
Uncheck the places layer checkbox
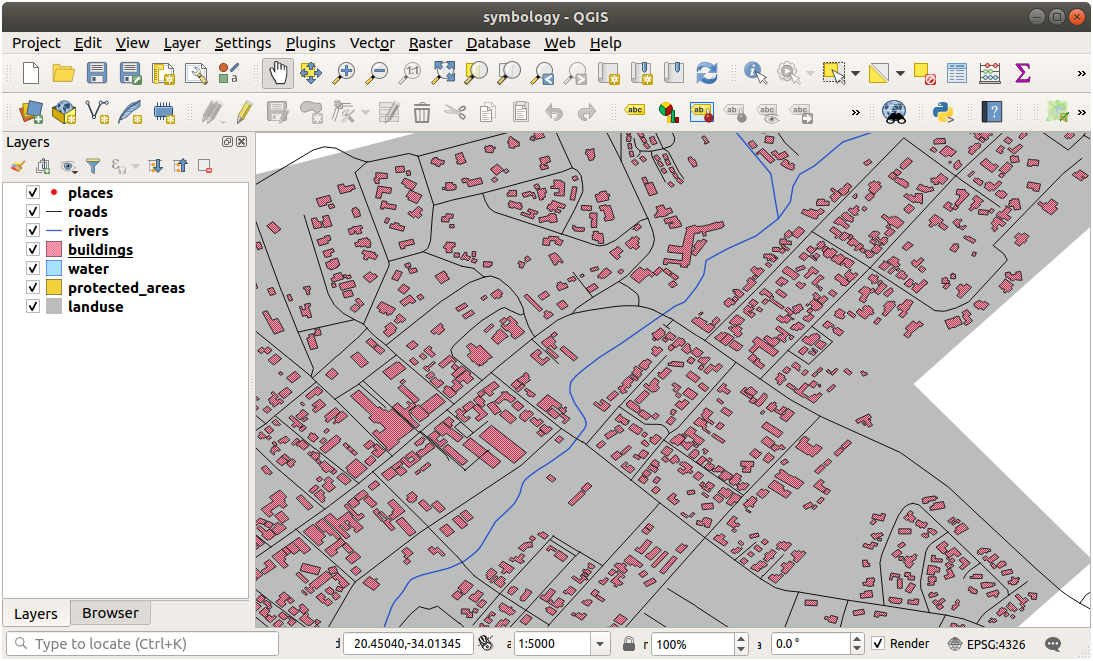click(33, 193)
